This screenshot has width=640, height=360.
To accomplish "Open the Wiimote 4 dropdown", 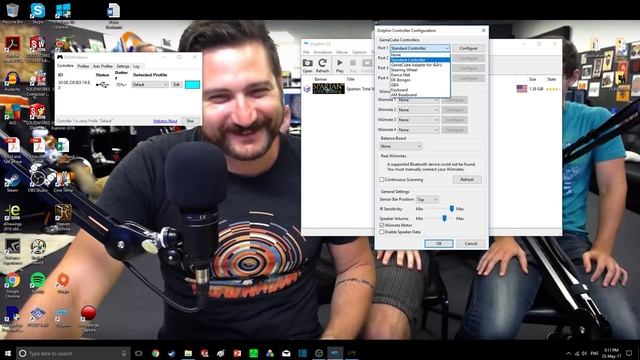I will 418,130.
